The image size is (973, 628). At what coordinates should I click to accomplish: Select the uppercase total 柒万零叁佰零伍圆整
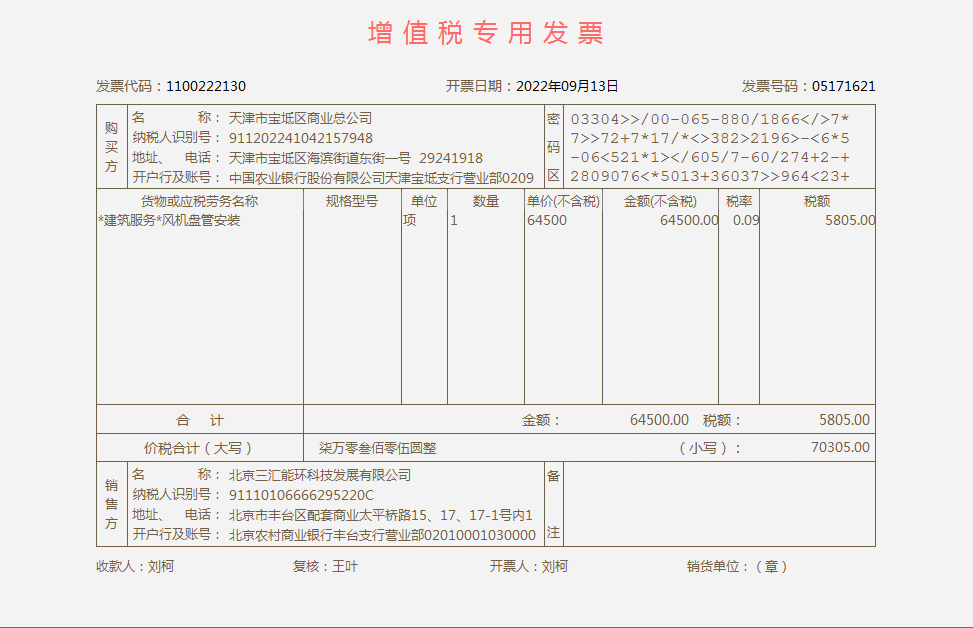(x=377, y=448)
